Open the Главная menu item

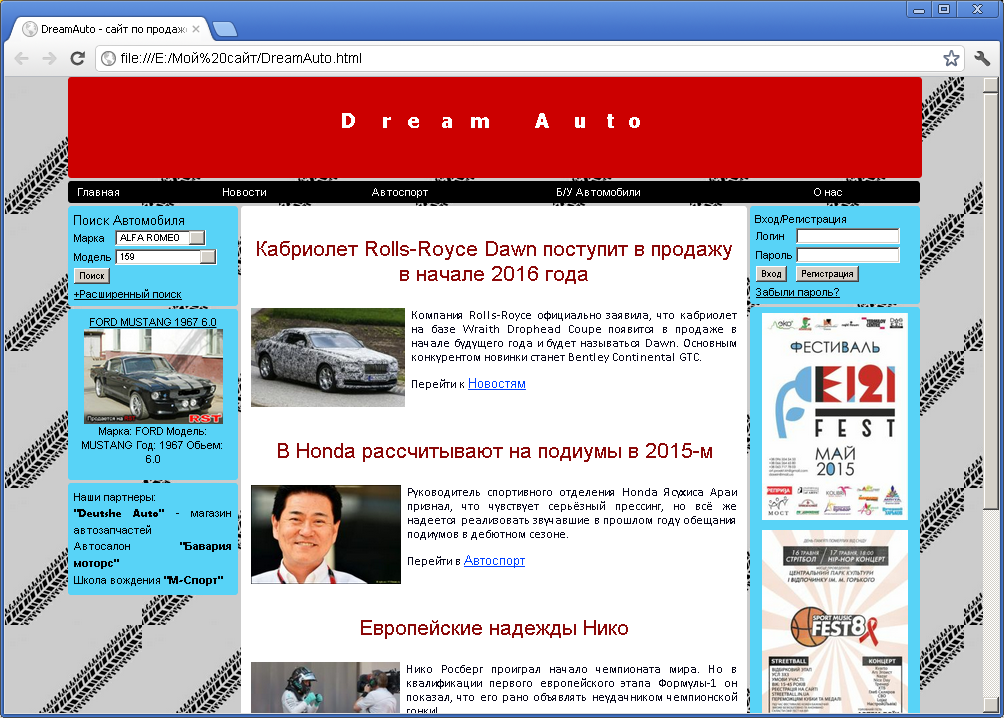(x=98, y=192)
